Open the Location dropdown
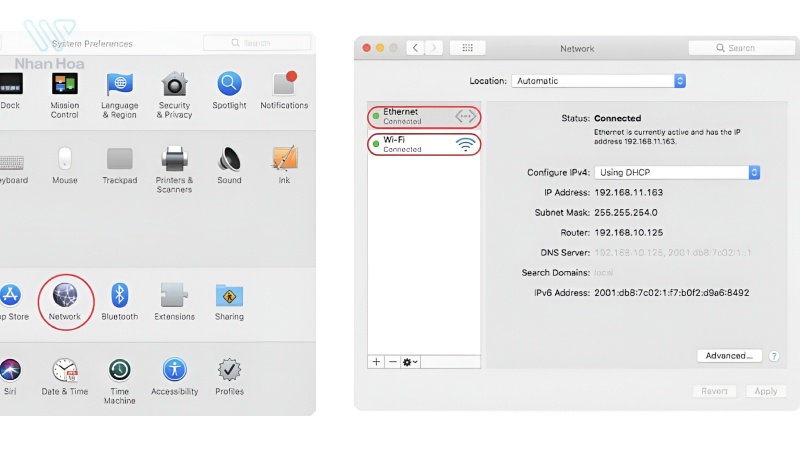The image size is (800, 450). point(598,81)
